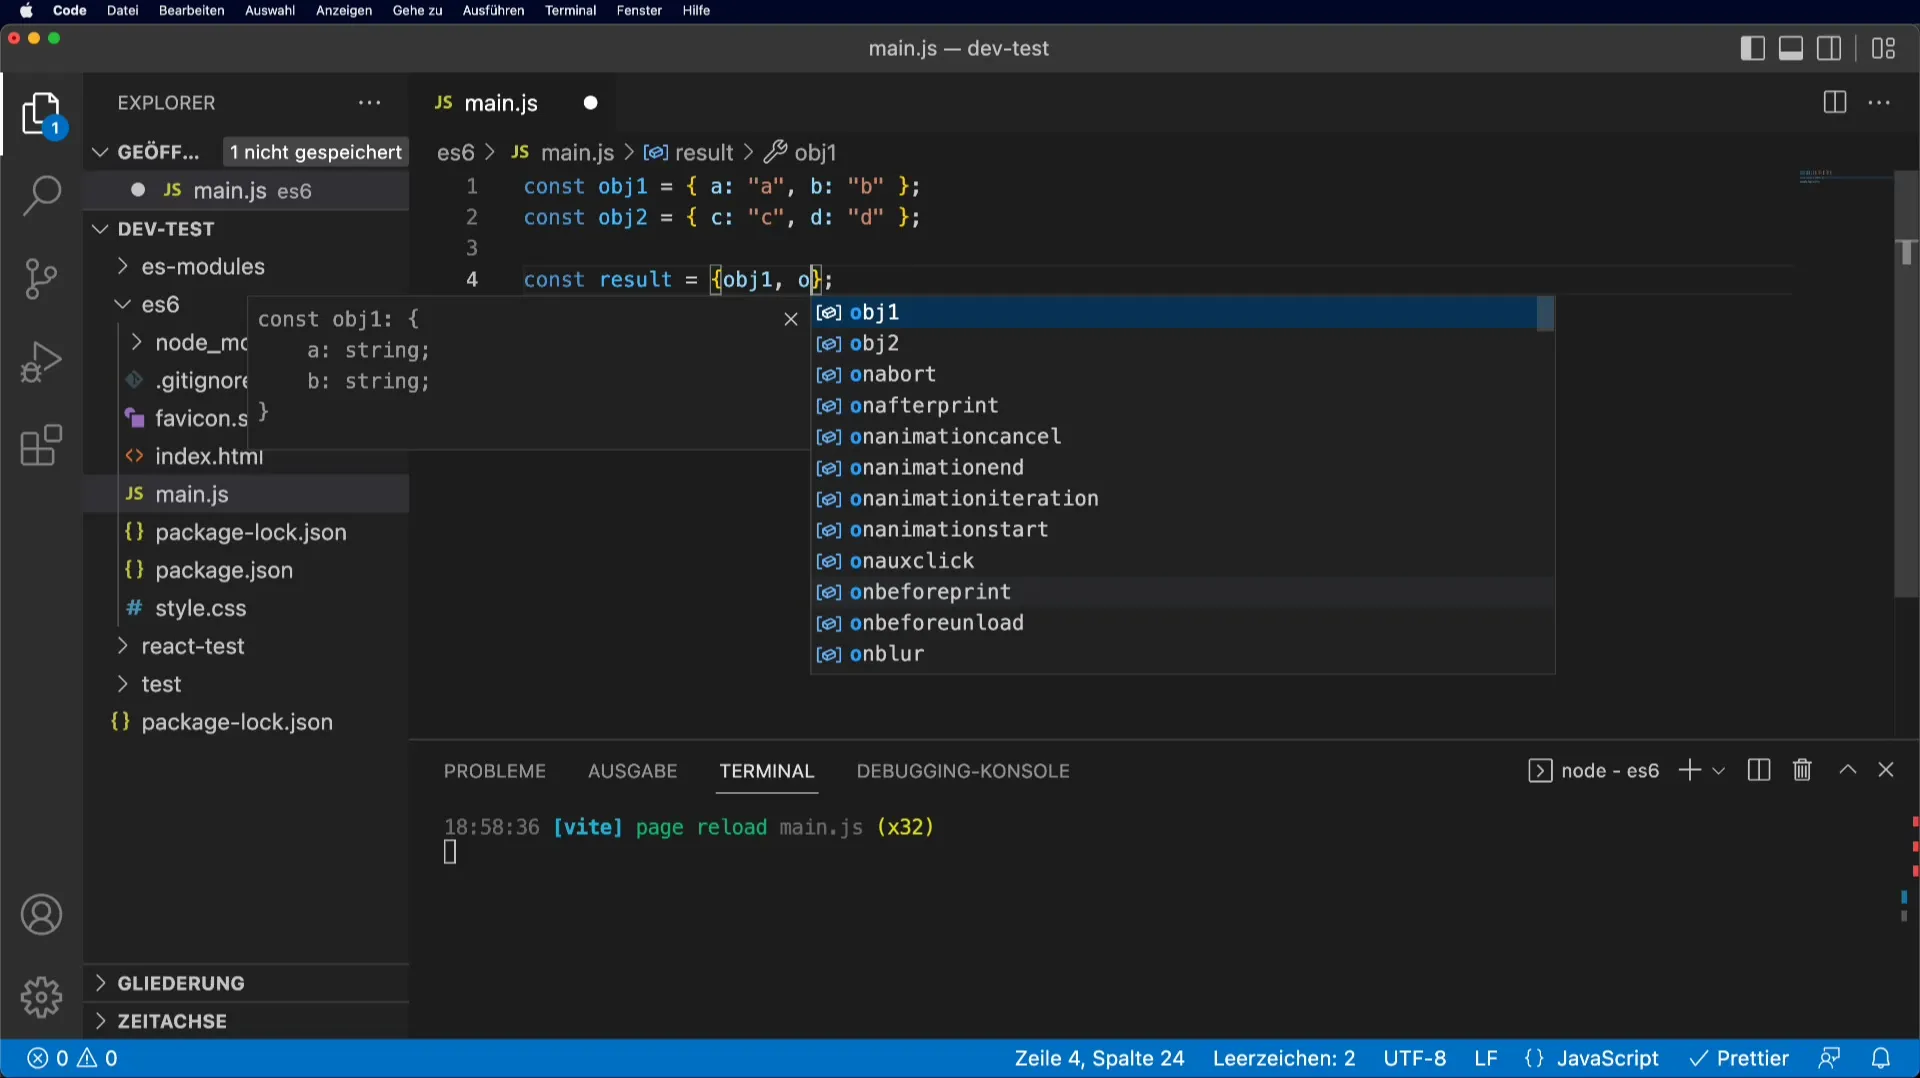Open the Extensions view

tap(41, 445)
